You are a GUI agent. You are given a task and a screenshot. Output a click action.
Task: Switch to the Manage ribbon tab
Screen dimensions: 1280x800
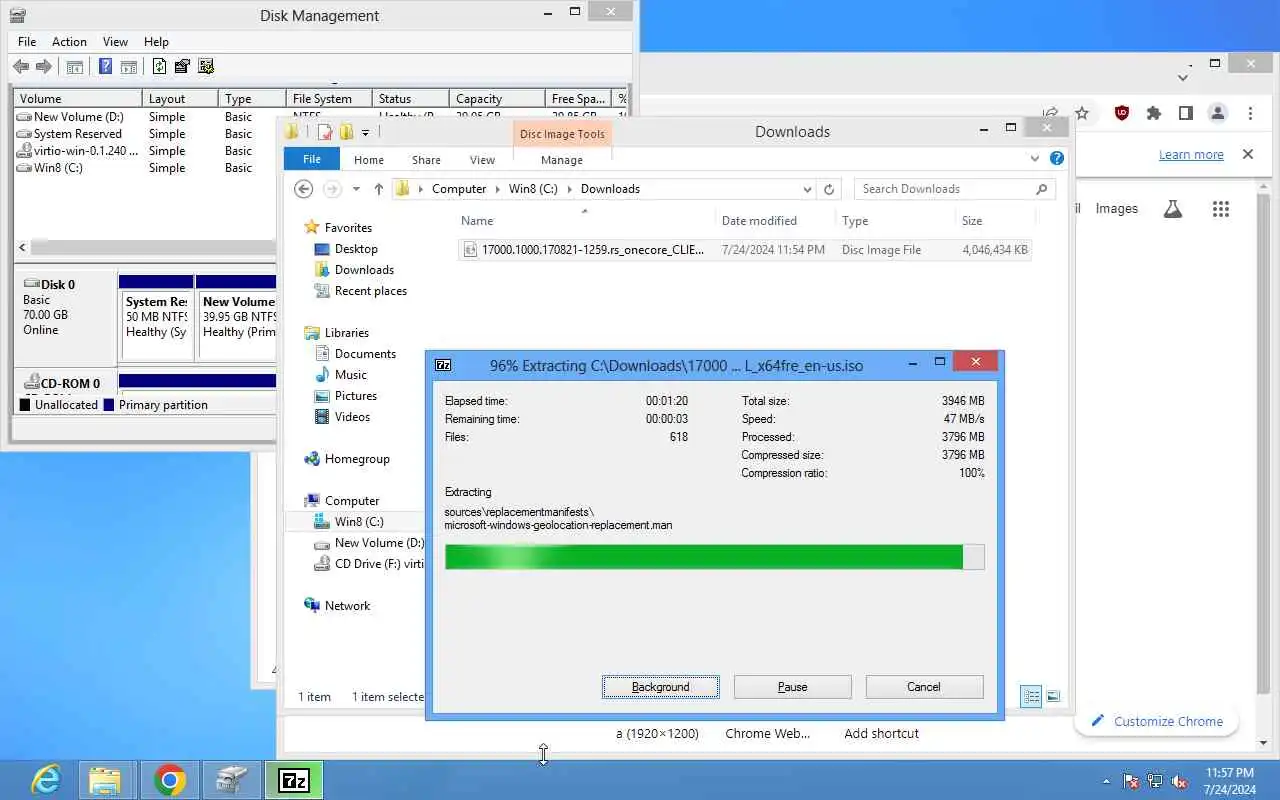pyautogui.click(x=562, y=160)
